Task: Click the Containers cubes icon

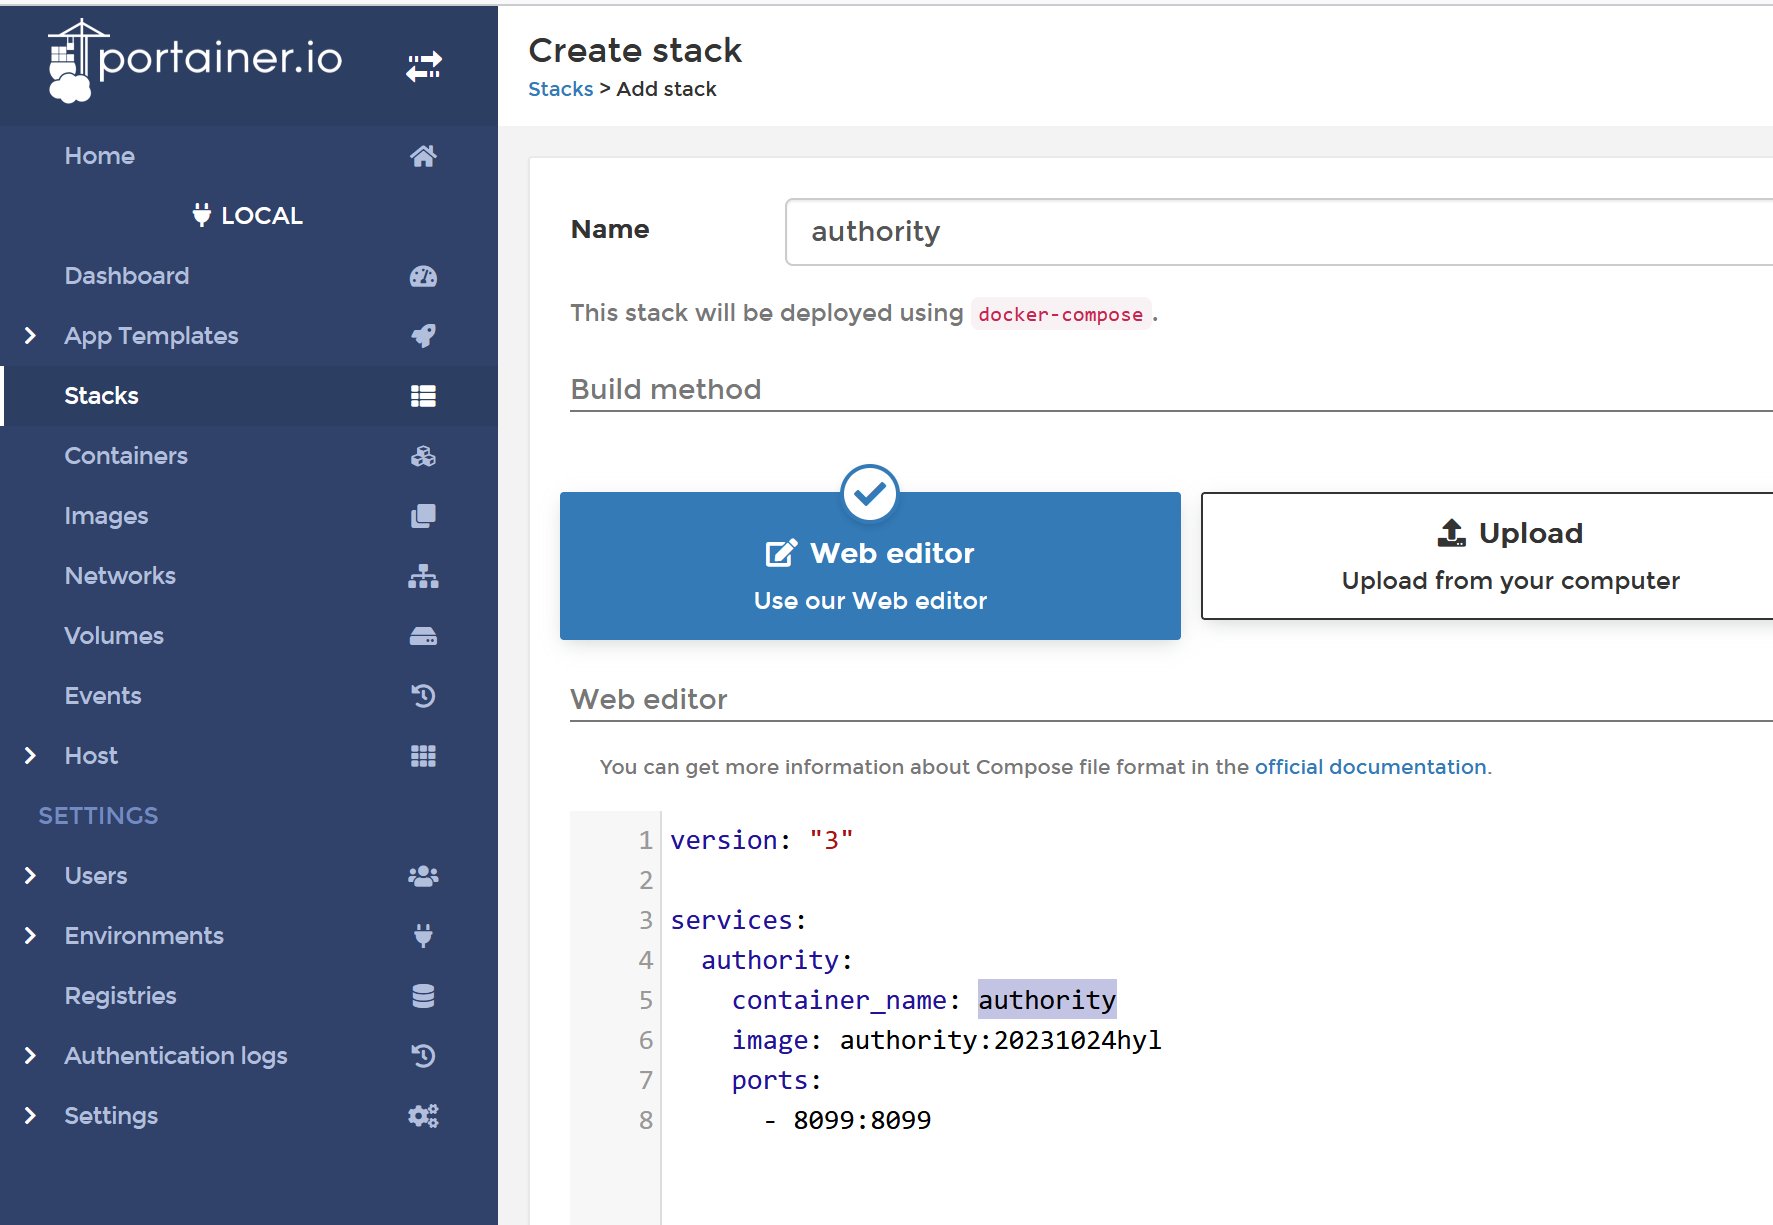Action: pos(423,456)
